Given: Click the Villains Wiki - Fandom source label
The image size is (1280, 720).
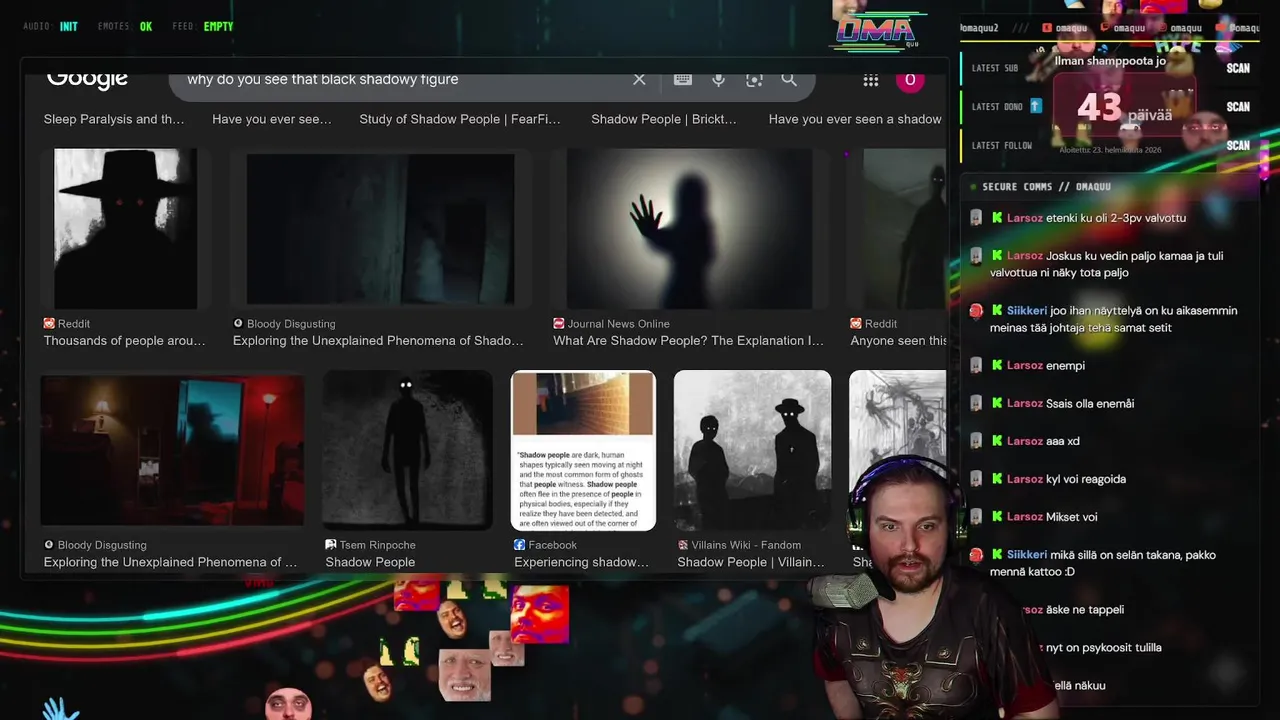Looking at the screenshot, I should (746, 545).
